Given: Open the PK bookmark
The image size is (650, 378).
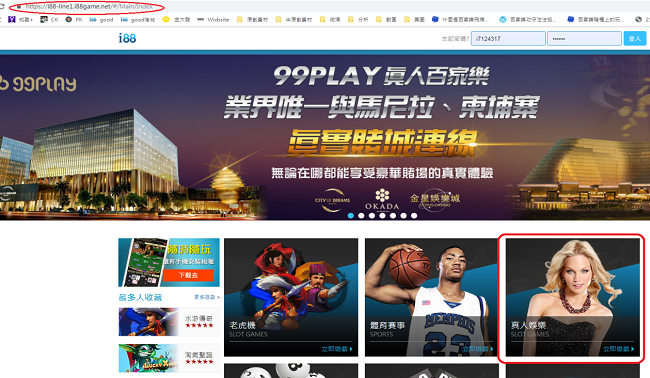Looking at the screenshot, I should pos(74,19).
